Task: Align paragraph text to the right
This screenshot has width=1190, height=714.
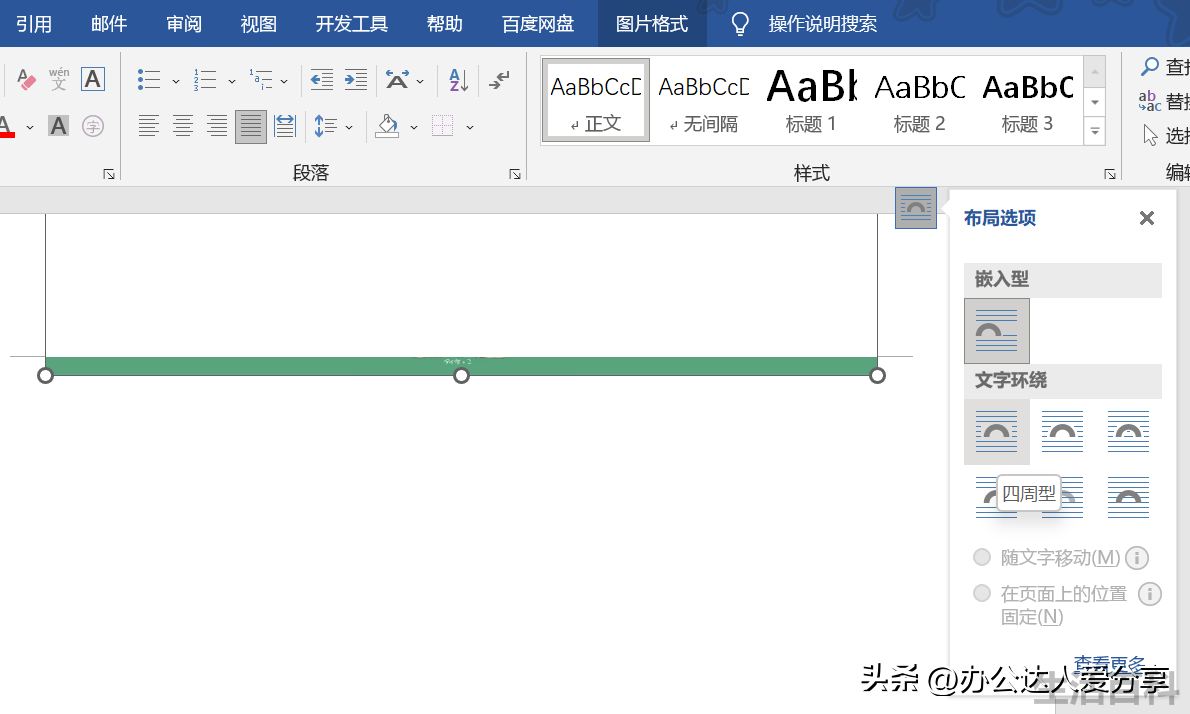Action: (217, 125)
